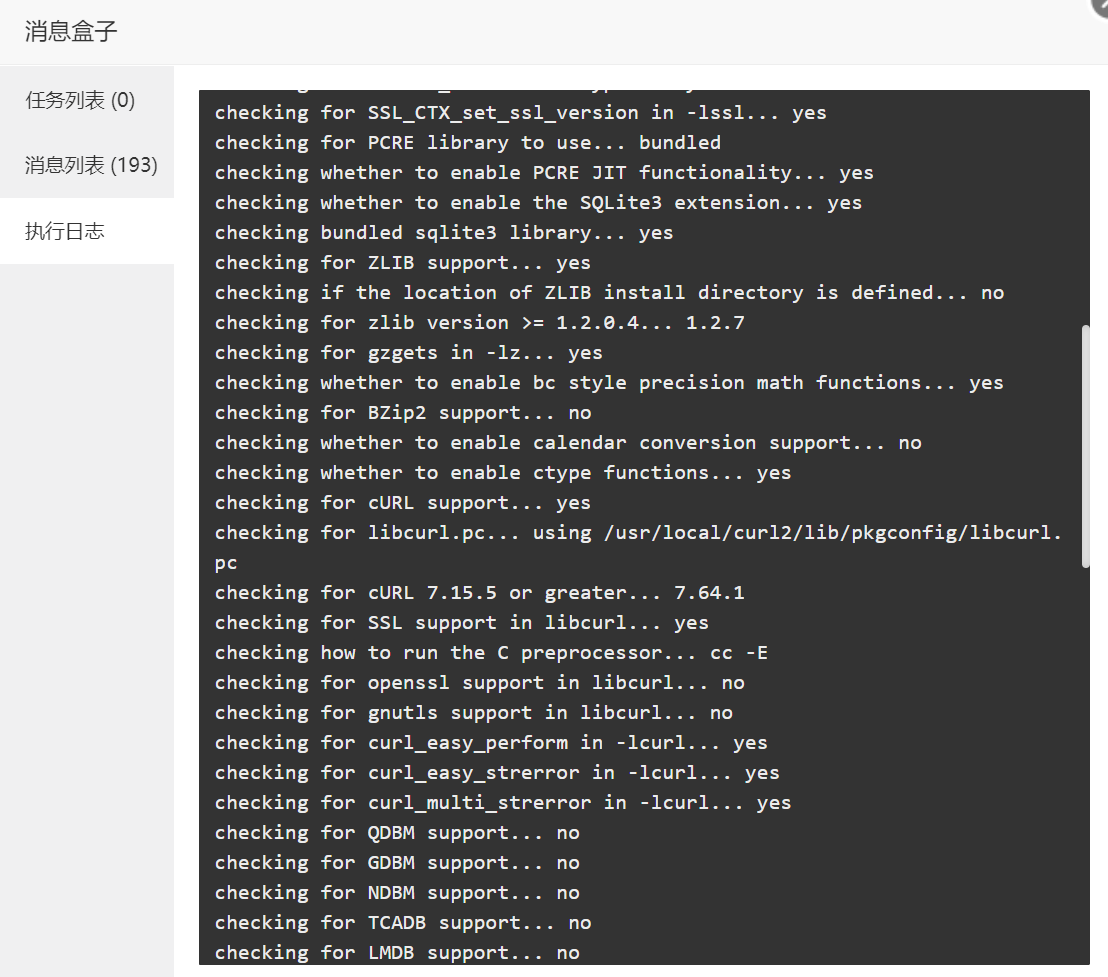Click the zlib version 1.2.7 line

[480, 323]
